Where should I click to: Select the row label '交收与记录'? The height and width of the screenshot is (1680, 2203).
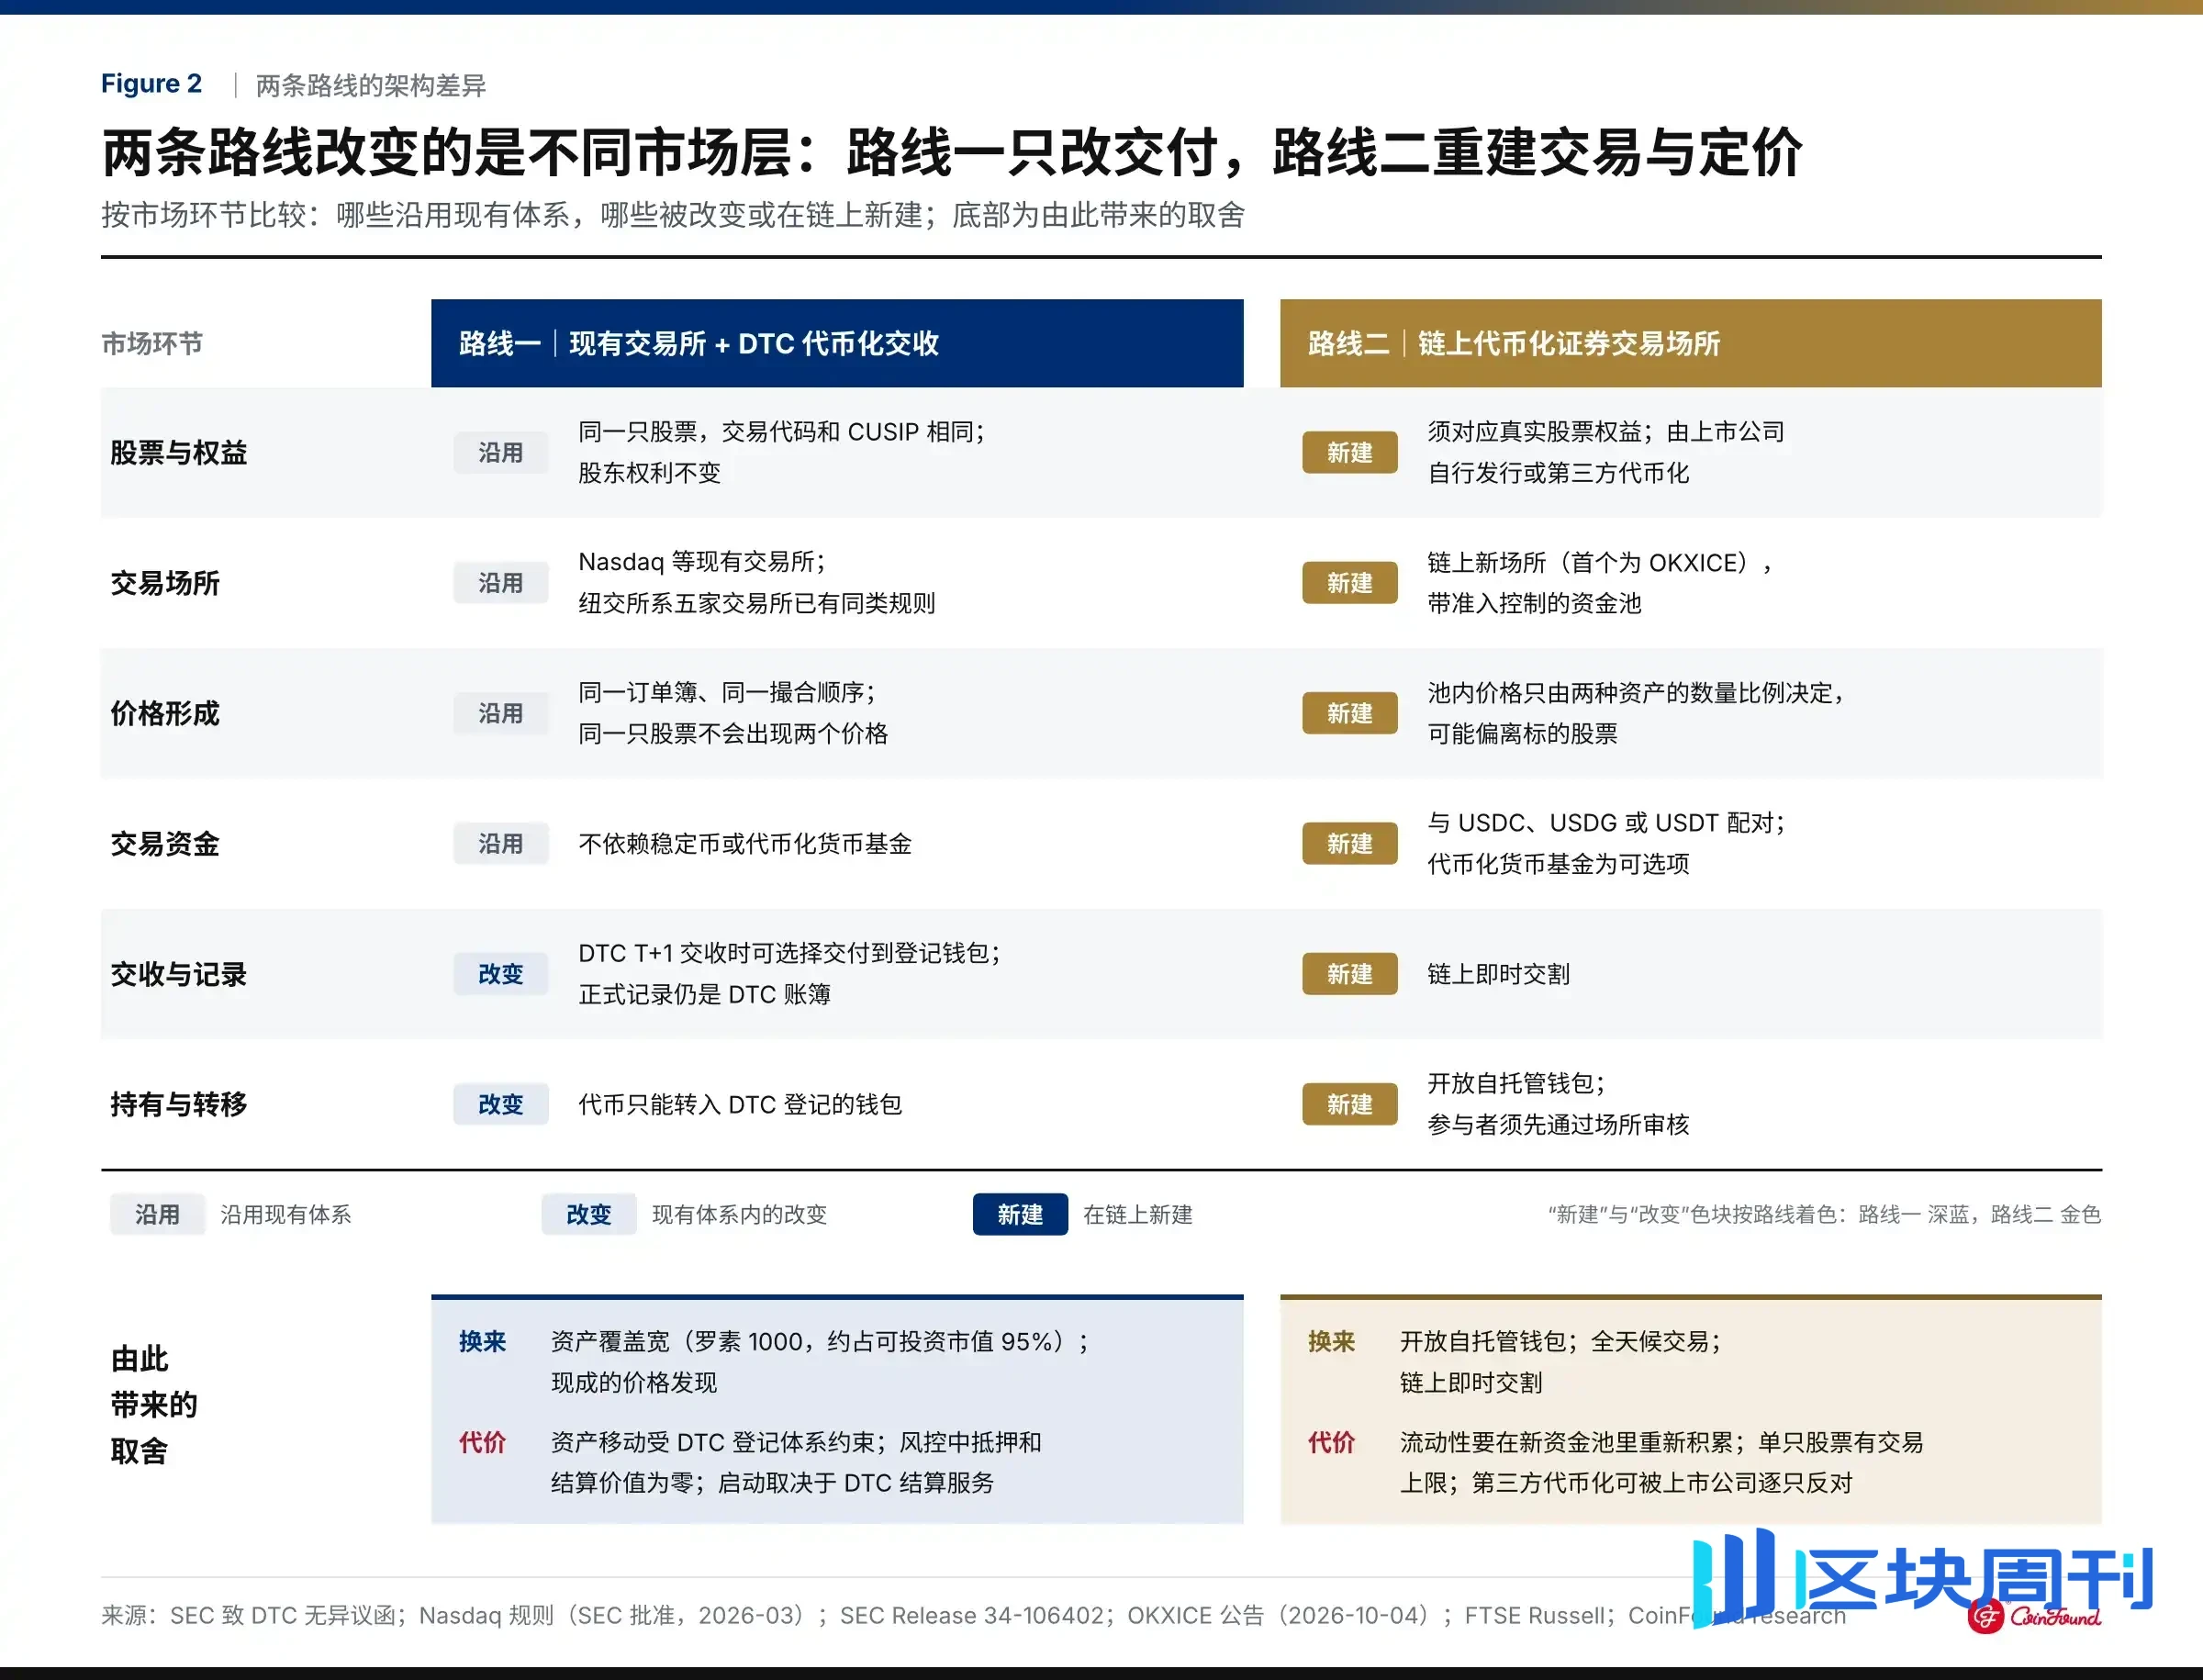click(x=179, y=974)
